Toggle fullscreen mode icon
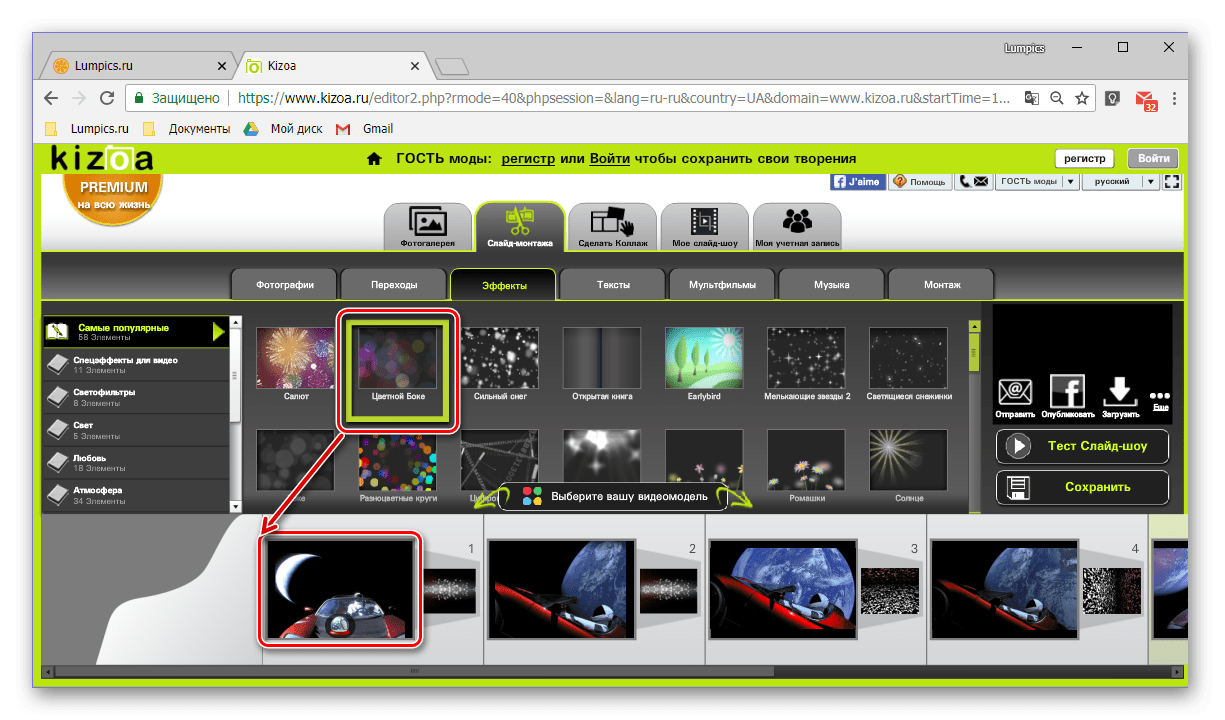The height and width of the screenshot is (720, 1225). click(x=1173, y=181)
